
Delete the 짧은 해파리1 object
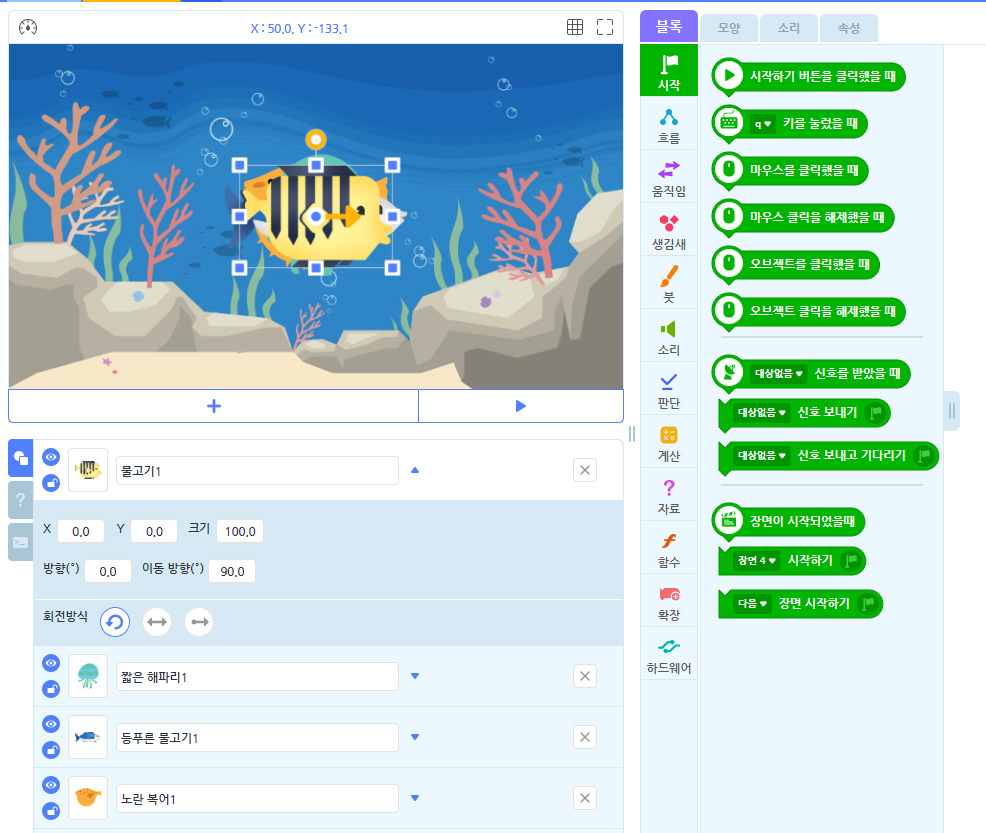coord(585,676)
